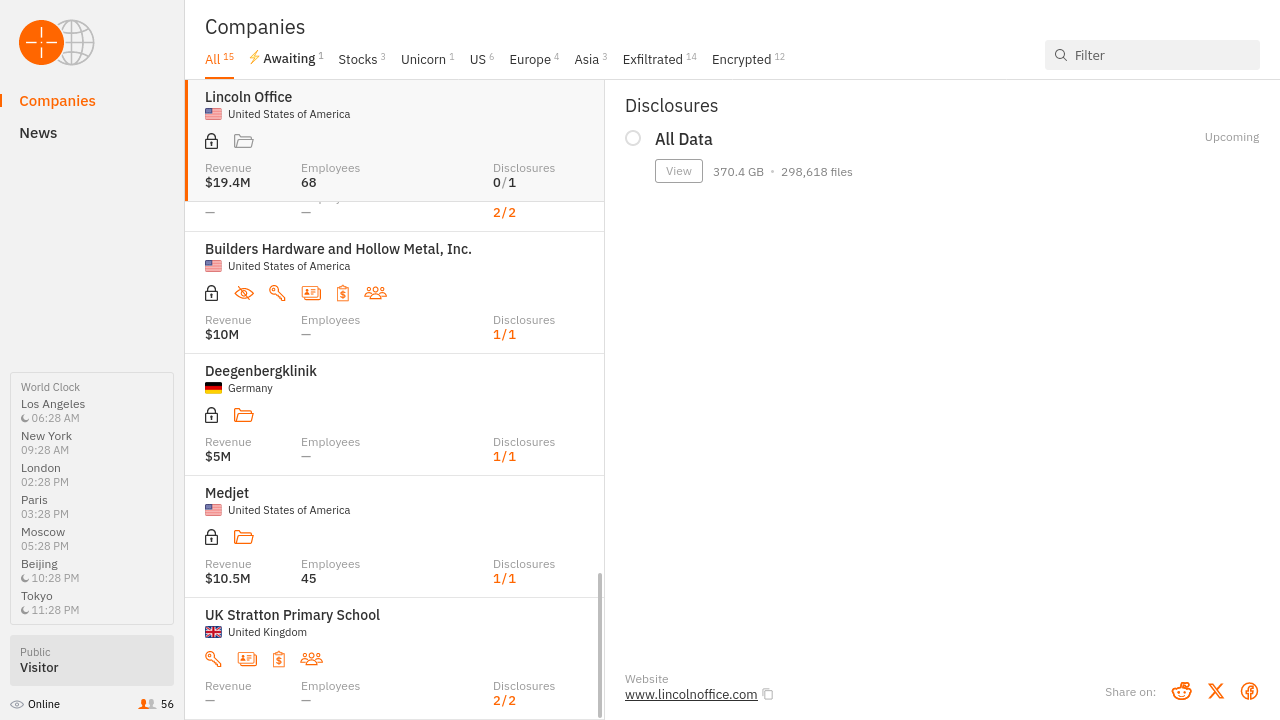Open the All tab
This screenshot has height=720, width=1280.
coord(219,59)
